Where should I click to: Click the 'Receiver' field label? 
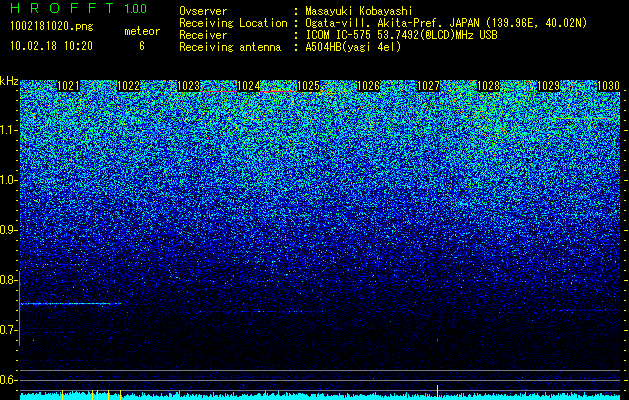point(203,35)
